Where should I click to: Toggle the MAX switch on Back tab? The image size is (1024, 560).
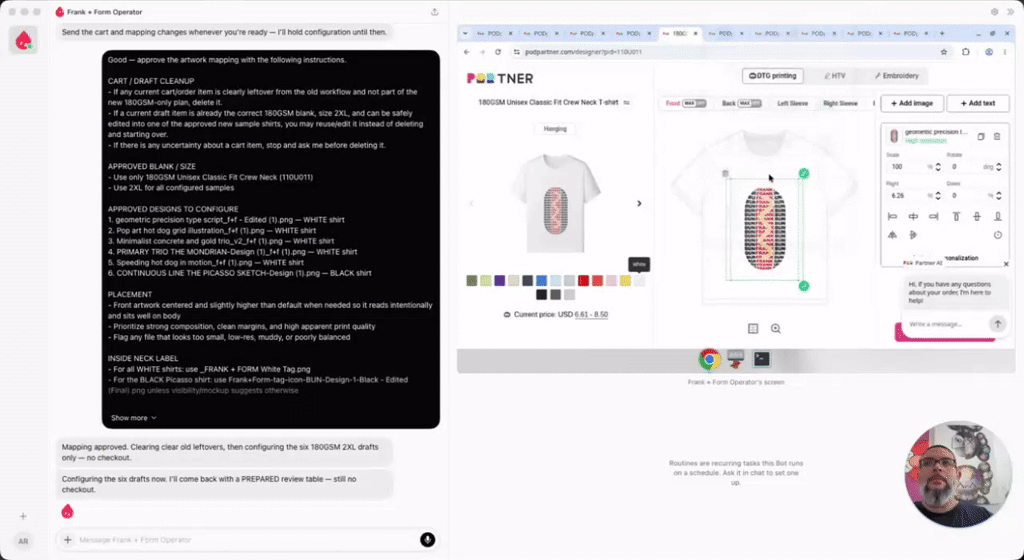[750, 103]
